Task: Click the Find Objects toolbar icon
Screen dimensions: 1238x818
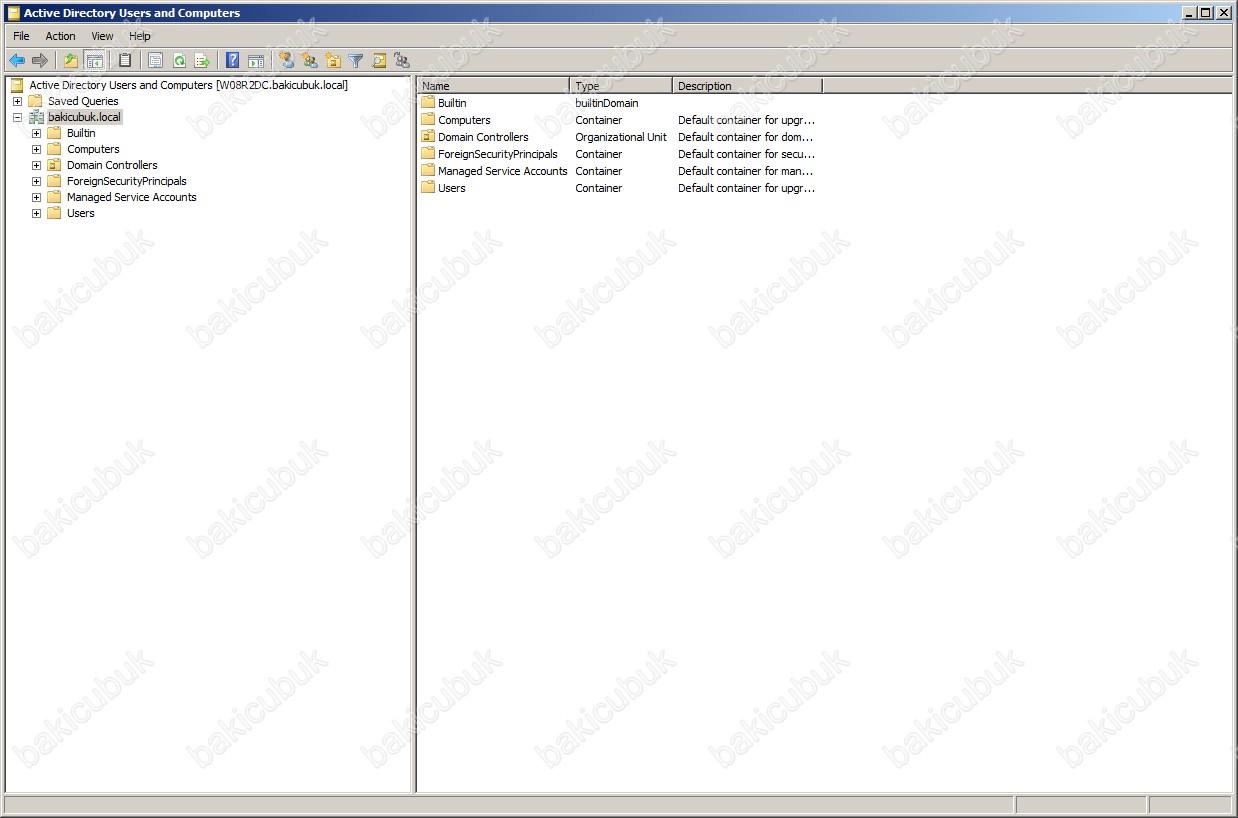Action: click(379, 60)
